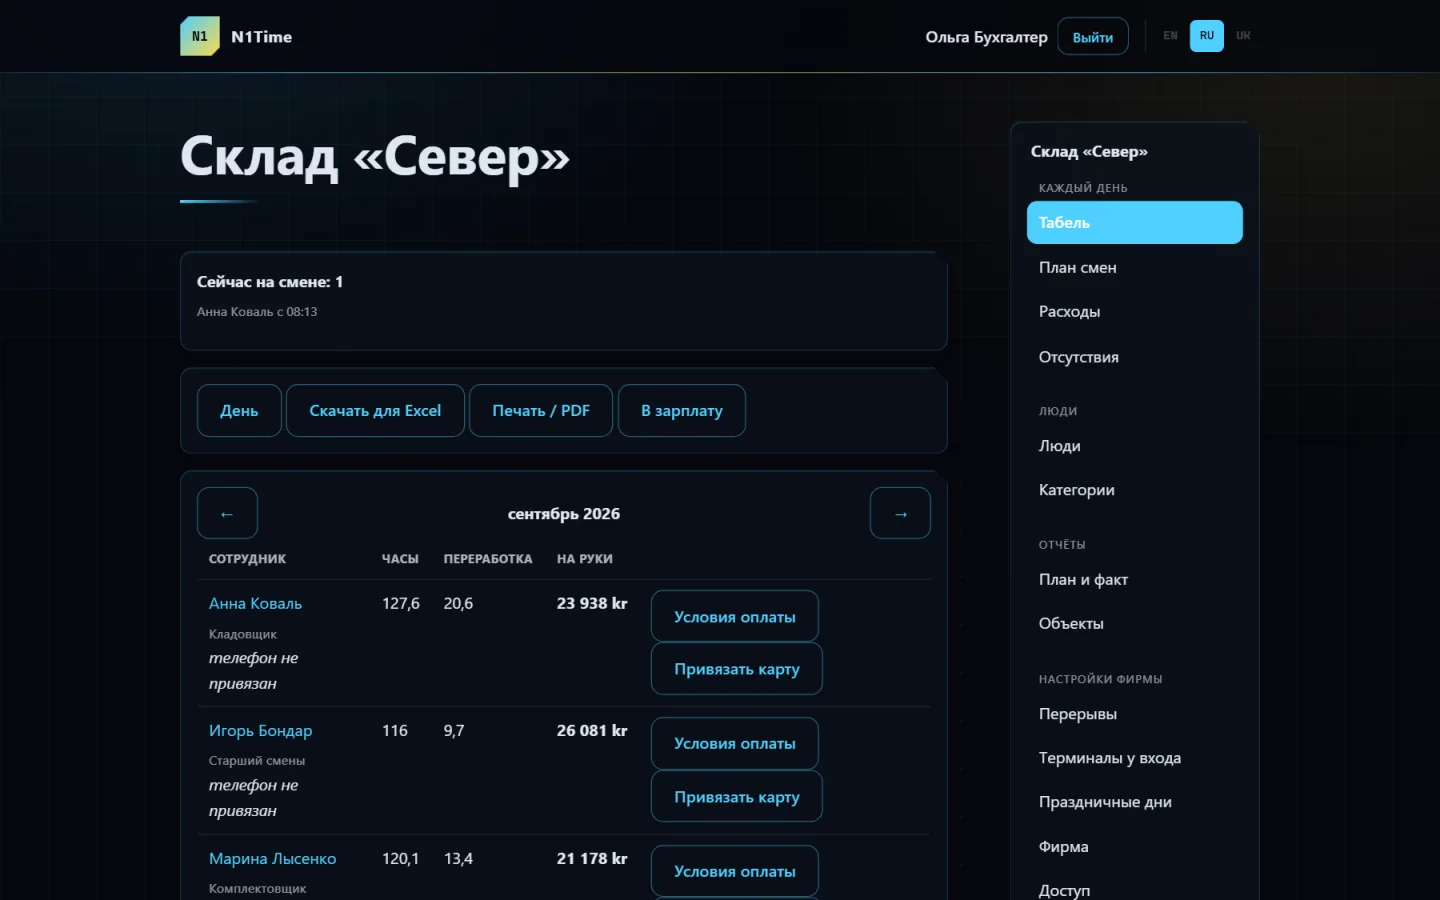Viewport: 1440px width, 900px height.
Task: Open Фирма settings
Action: 1135,847
